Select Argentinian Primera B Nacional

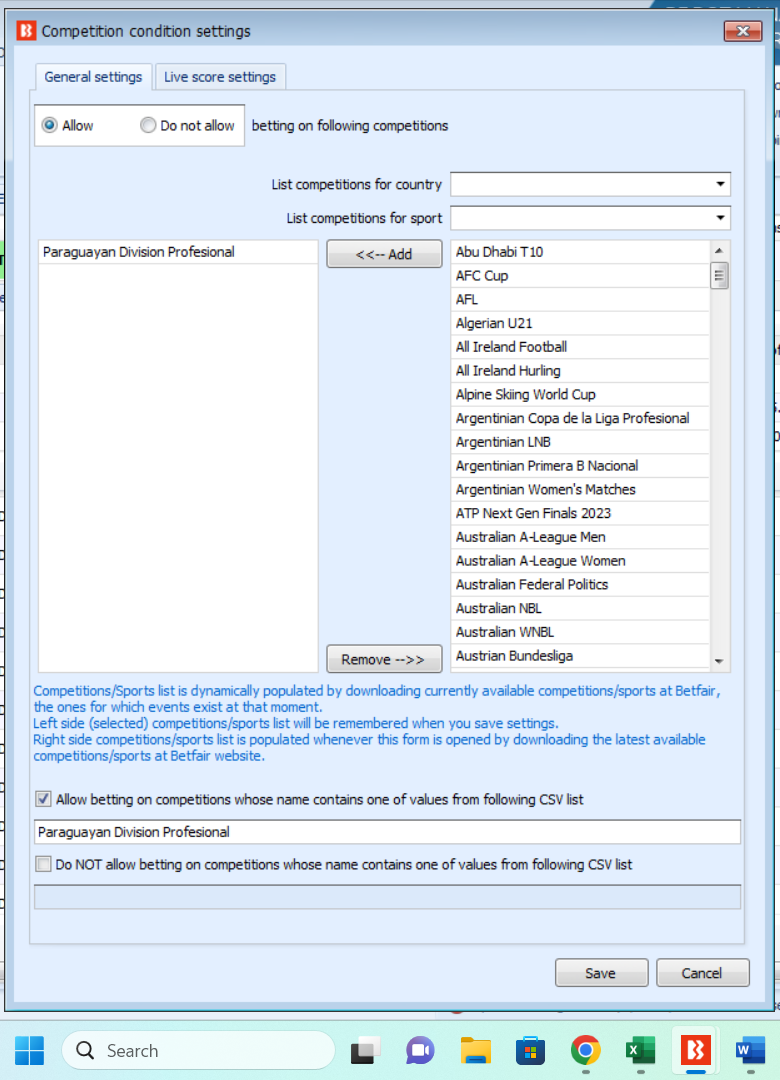[580, 466]
